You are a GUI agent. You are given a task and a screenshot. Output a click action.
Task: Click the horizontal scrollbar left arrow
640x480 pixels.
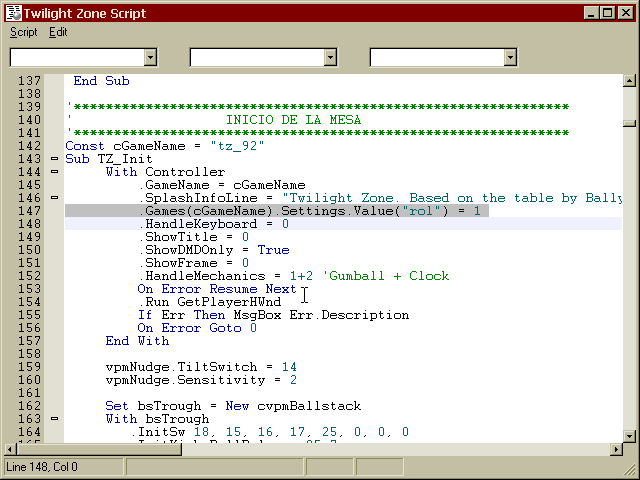pos(10,449)
